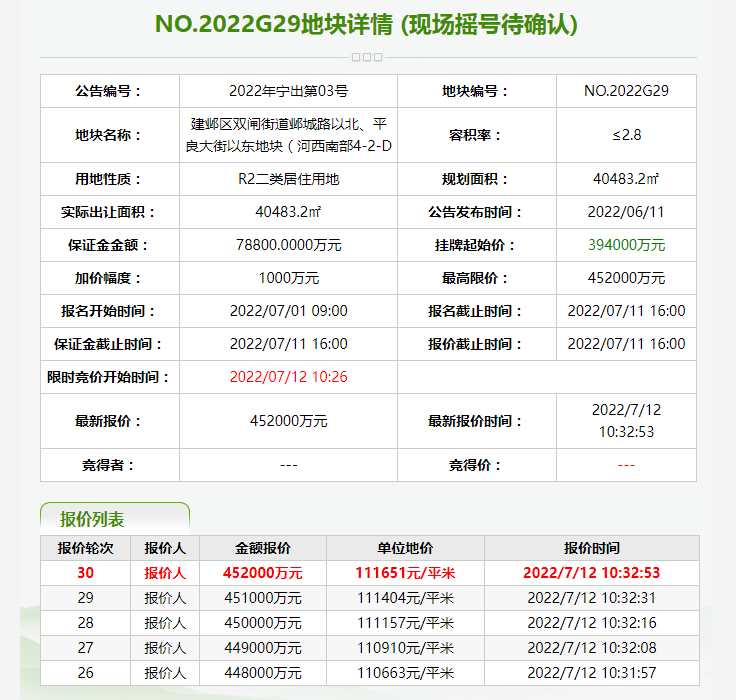Image resolution: width=736 pixels, height=700 pixels.
Task: Click the quote time 2022/7/12 10:31:57
Action: [x=592, y=672]
